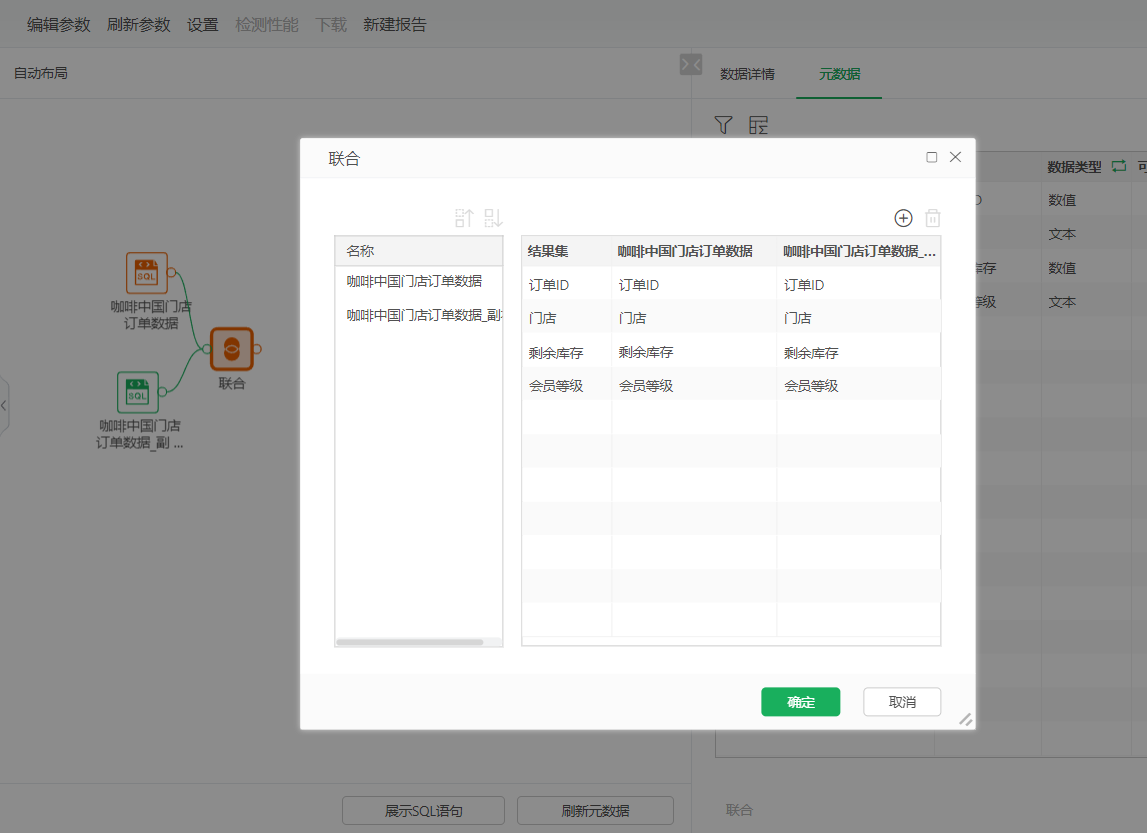The width and height of the screenshot is (1147, 833).
Task: Select the filter funnel icon in 元数据 panel
Action: coord(723,125)
